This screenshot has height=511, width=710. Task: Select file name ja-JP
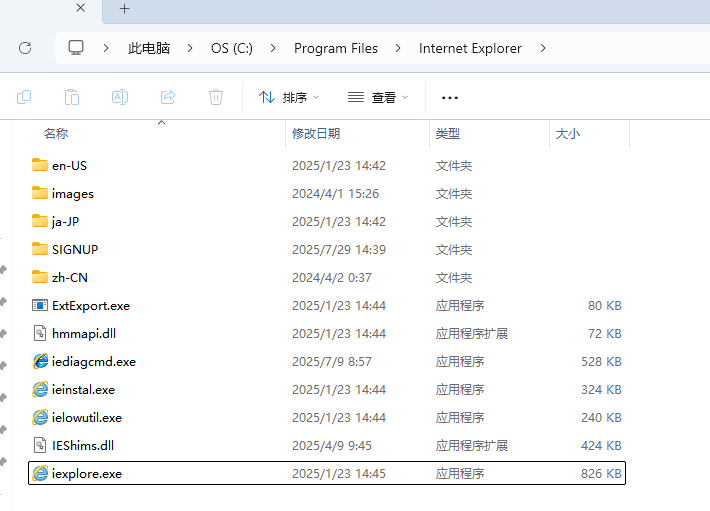(65, 222)
